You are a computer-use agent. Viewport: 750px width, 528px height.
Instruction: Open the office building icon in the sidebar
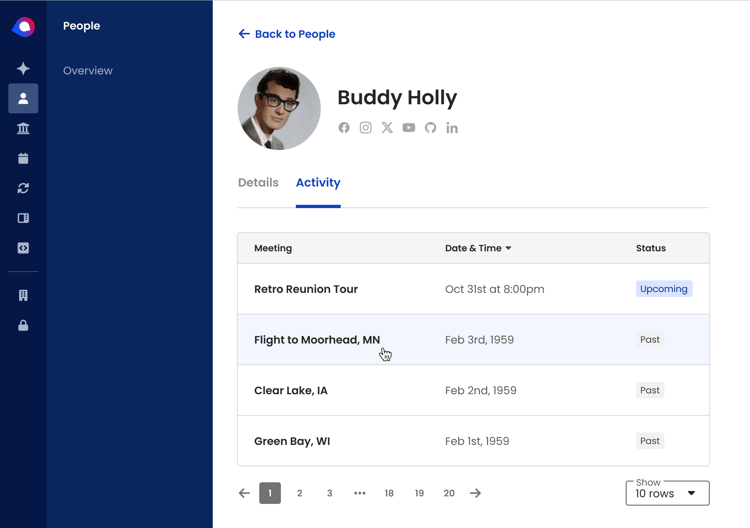click(x=23, y=296)
